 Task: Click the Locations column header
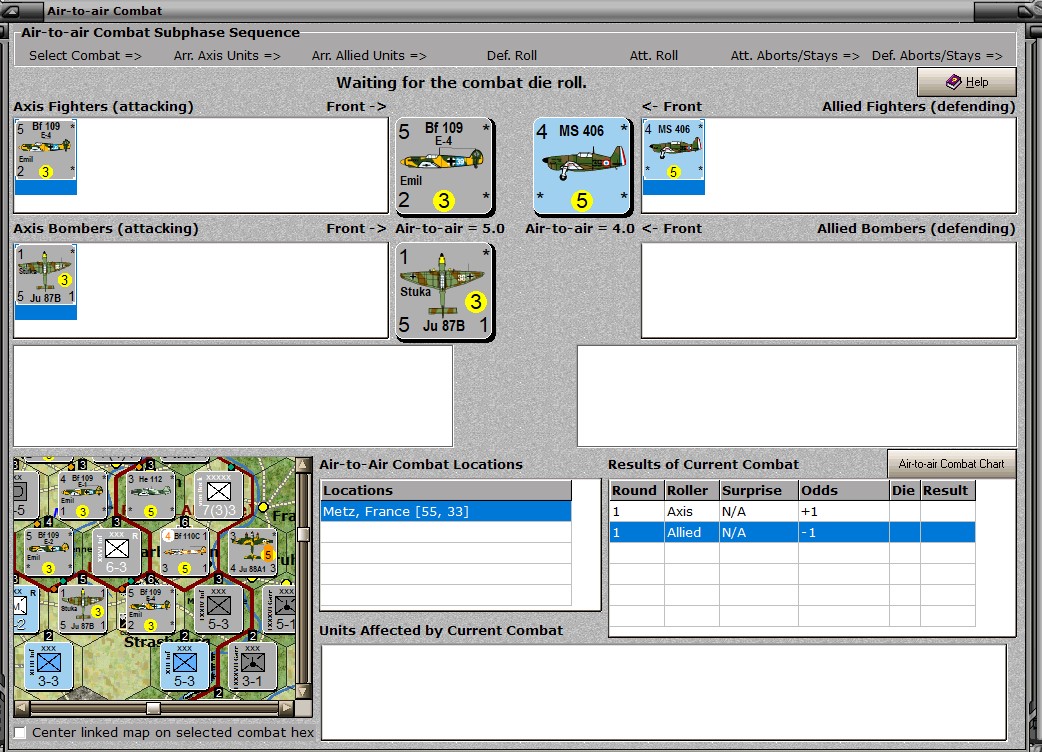[445, 490]
